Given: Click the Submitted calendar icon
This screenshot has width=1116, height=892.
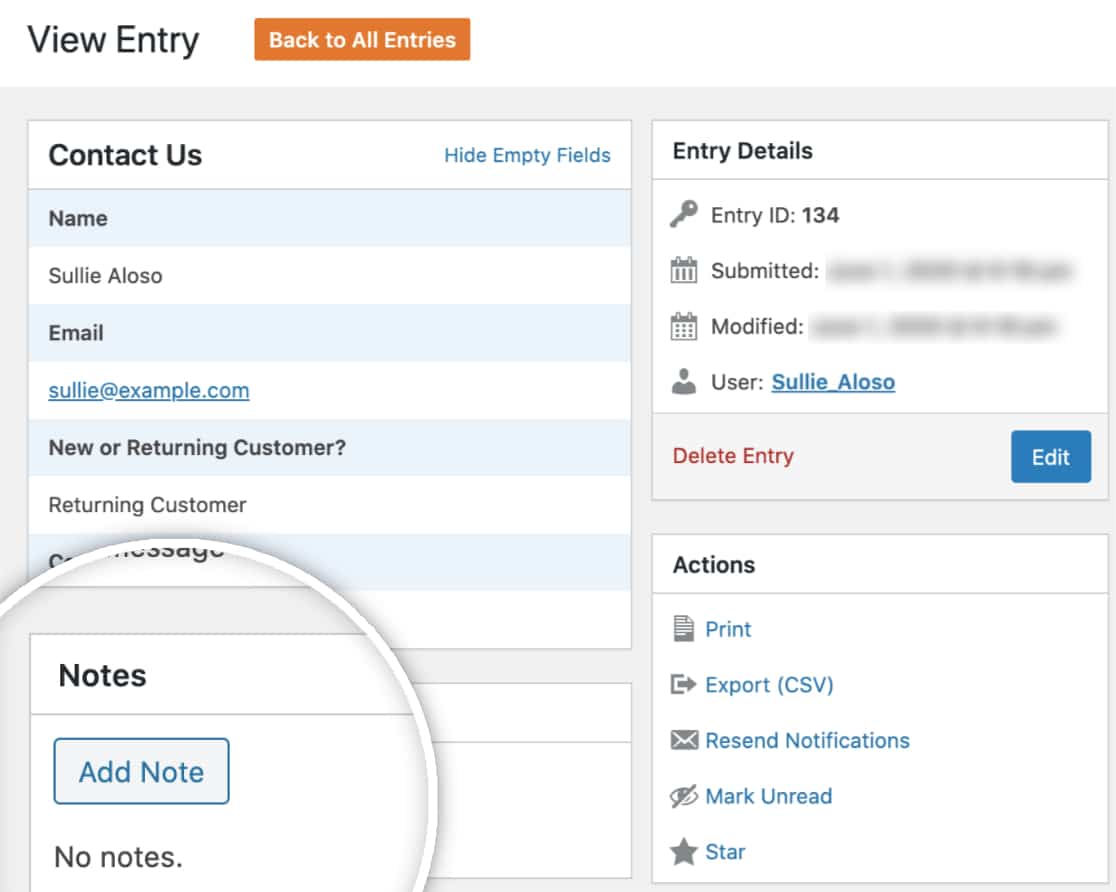Looking at the screenshot, I should 684,270.
